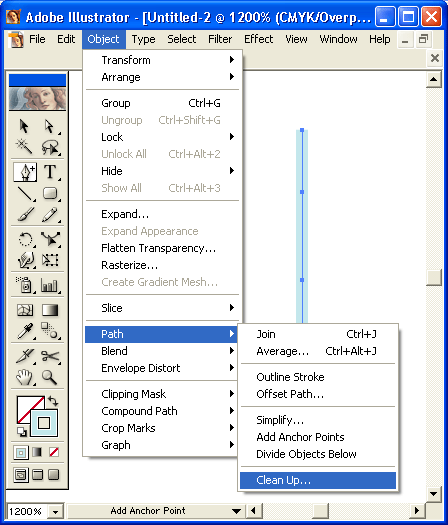
Task: Open the Effect menu
Action: coord(258,39)
